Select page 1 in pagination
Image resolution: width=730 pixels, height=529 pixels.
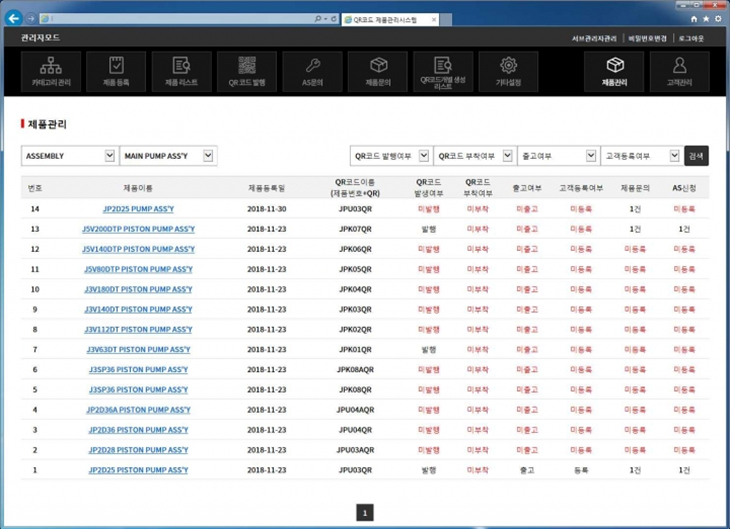[x=365, y=513]
